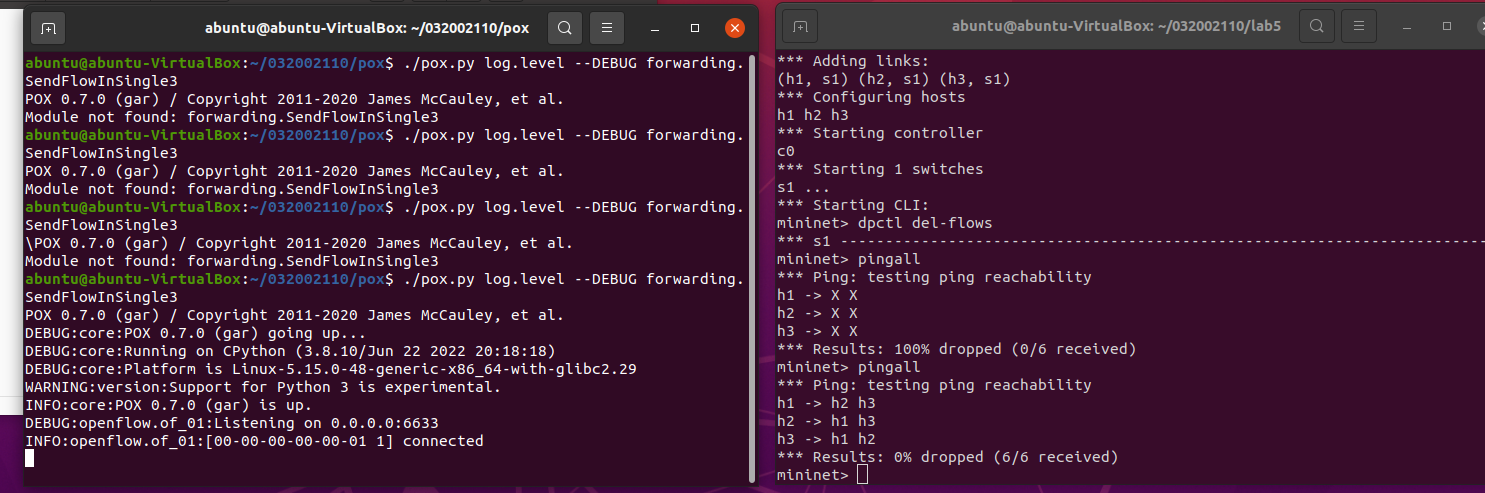Click the 'h1 -> X X' ping result
This screenshot has height=493, width=1485.
pos(817,296)
